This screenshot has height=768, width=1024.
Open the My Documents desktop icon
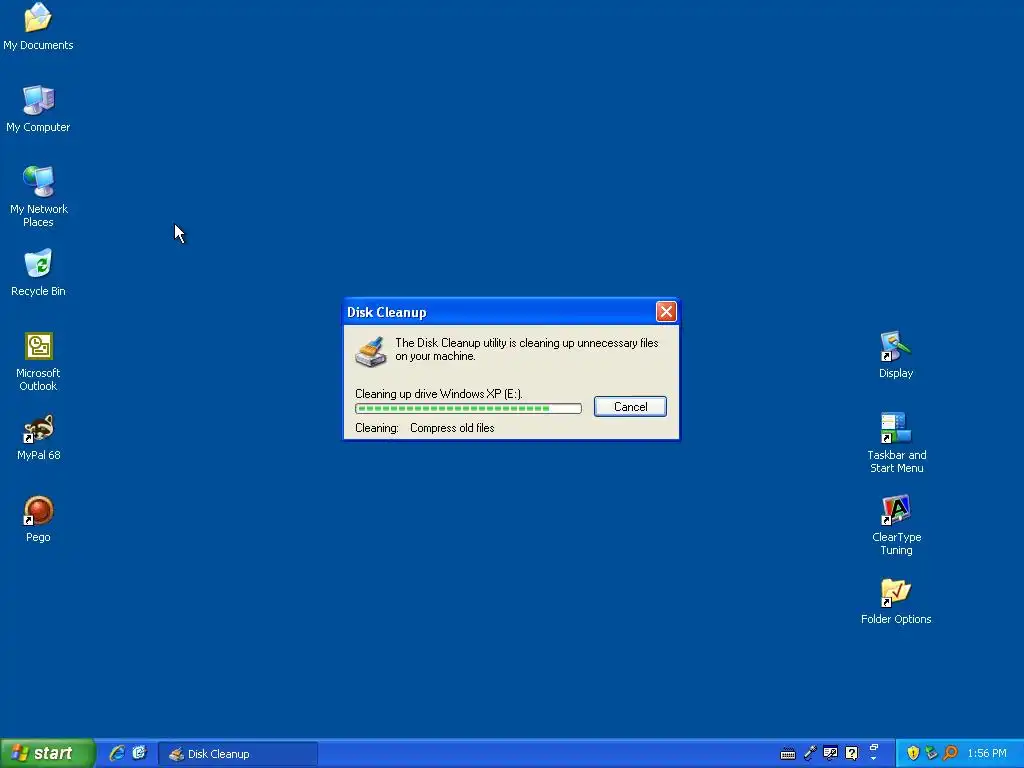38,27
